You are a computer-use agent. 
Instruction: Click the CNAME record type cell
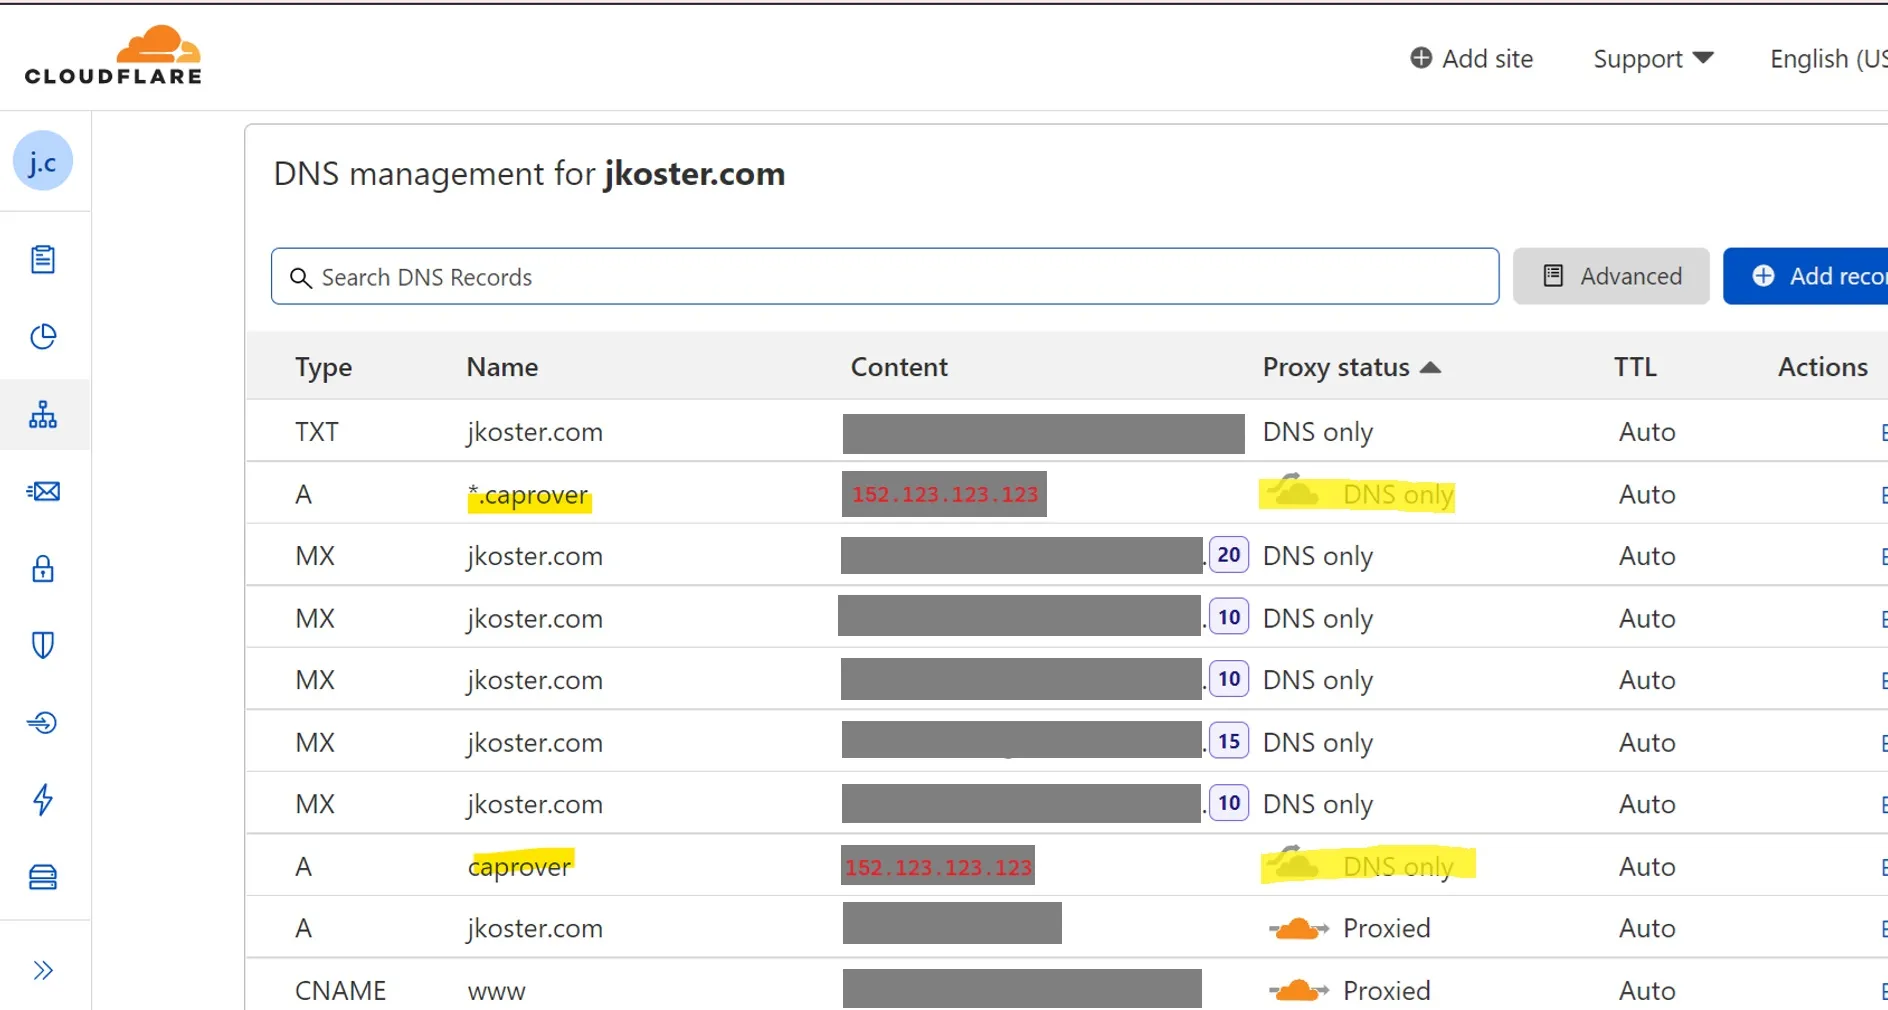(340, 990)
